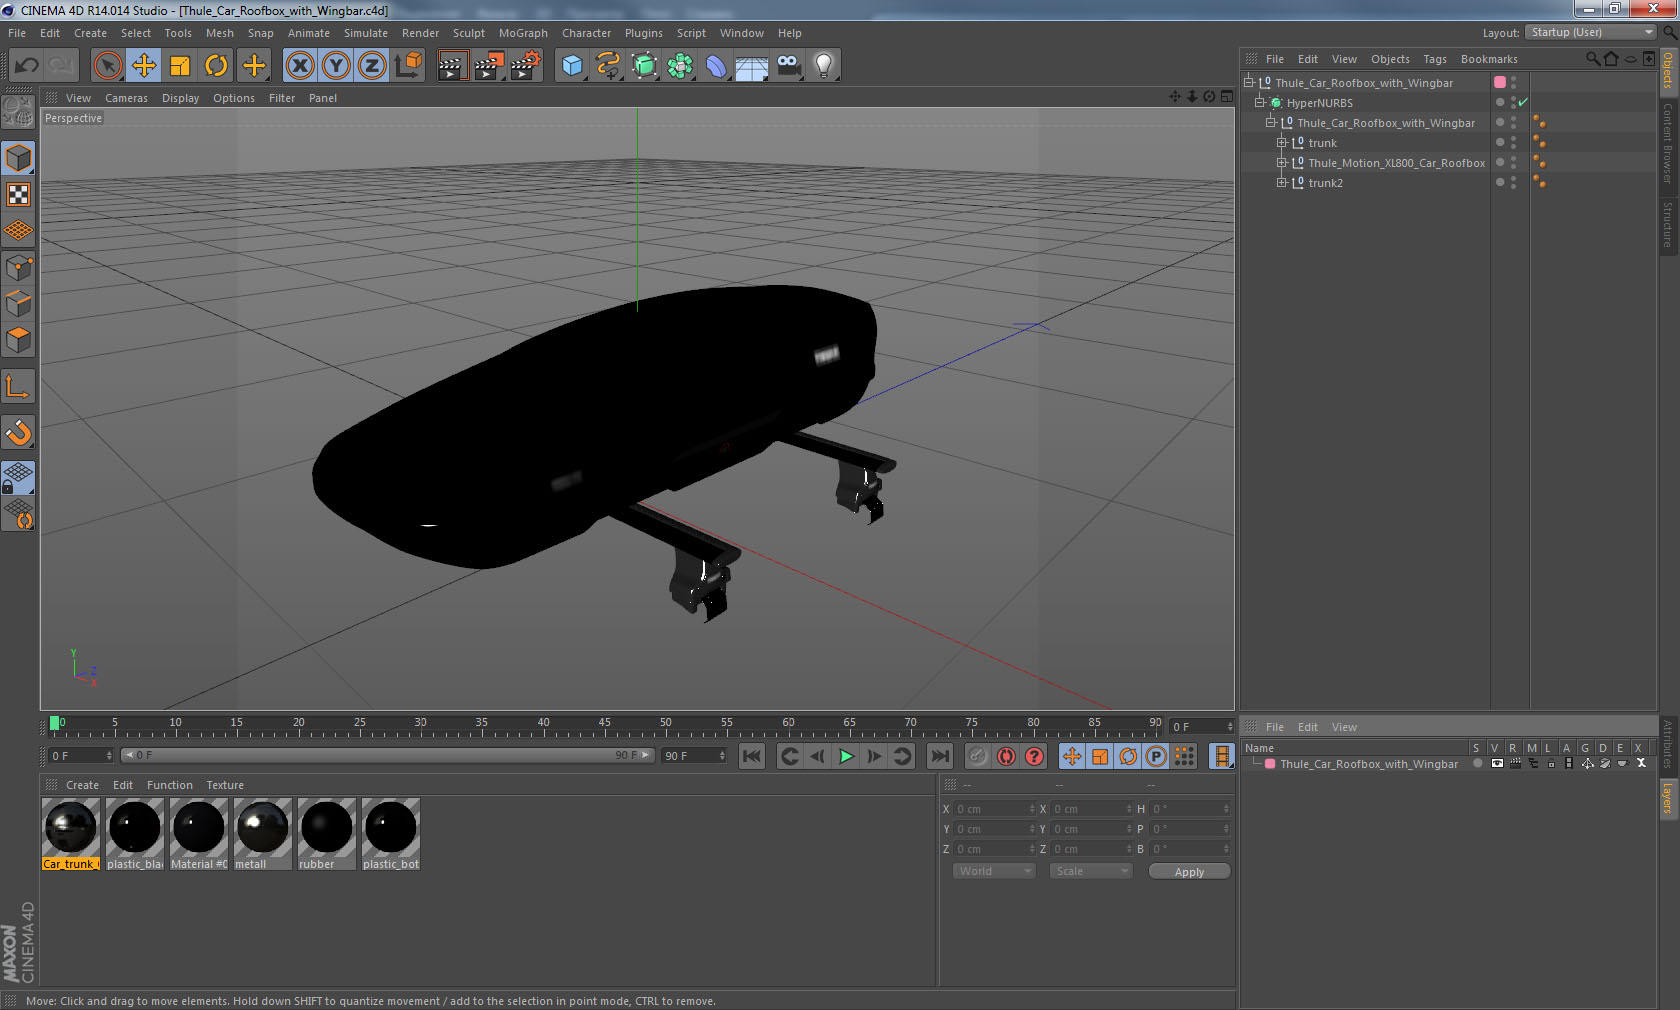This screenshot has width=1680, height=1010.
Task: Play the animation forward
Action: coord(846,756)
